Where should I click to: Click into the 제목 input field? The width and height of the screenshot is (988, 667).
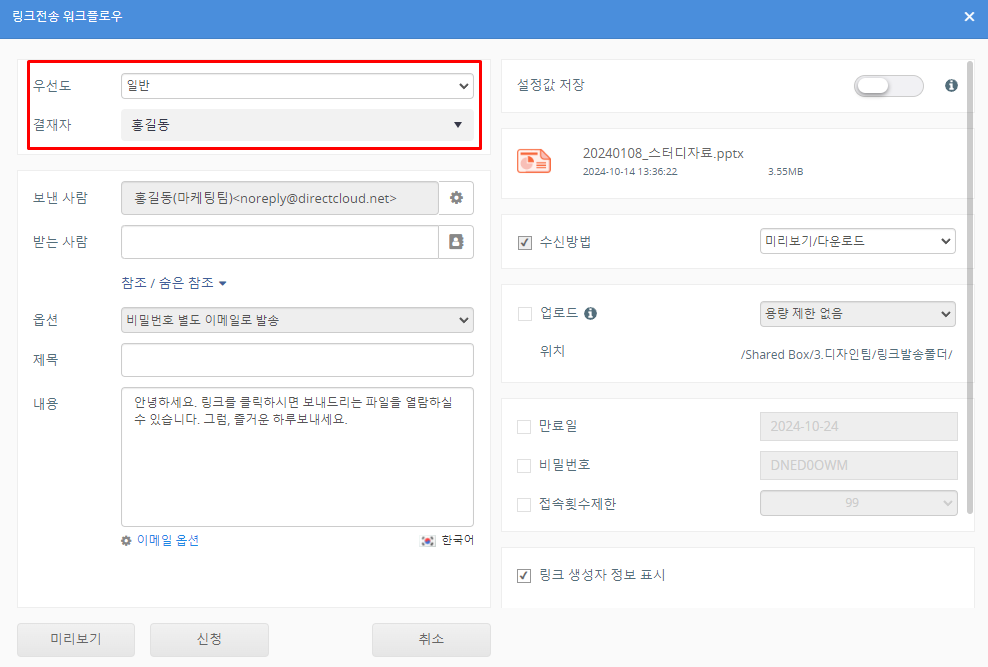[x=297, y=360]
